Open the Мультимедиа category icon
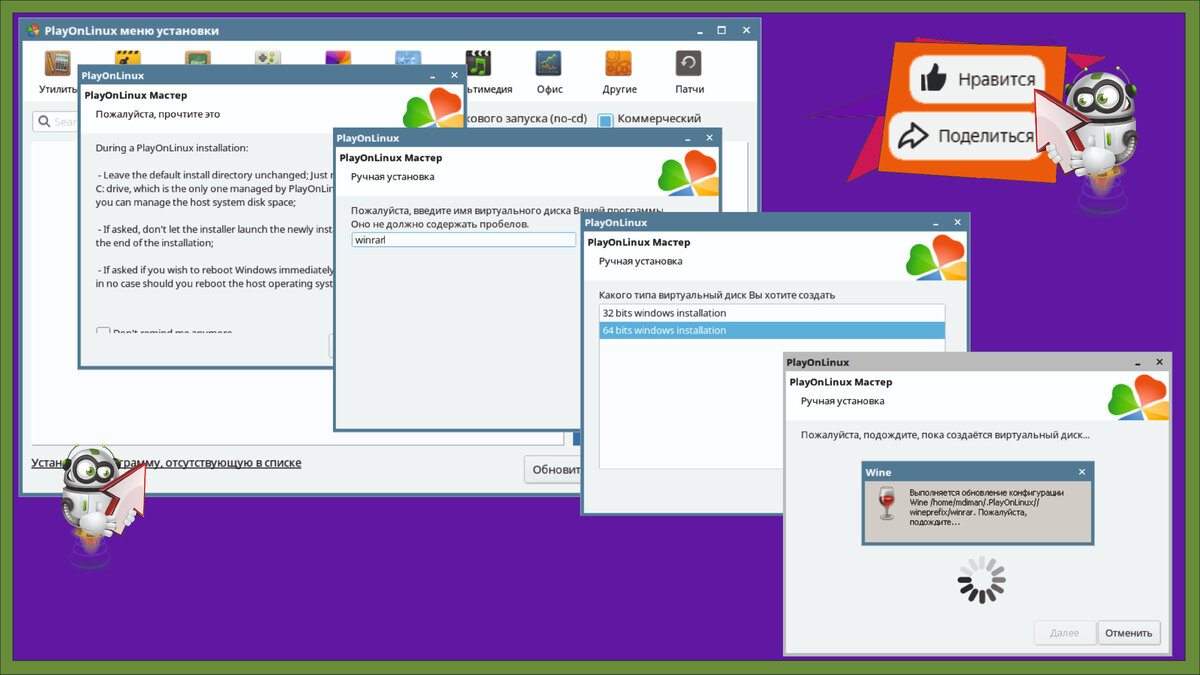 pyautogui.click(x=478, y=64)
